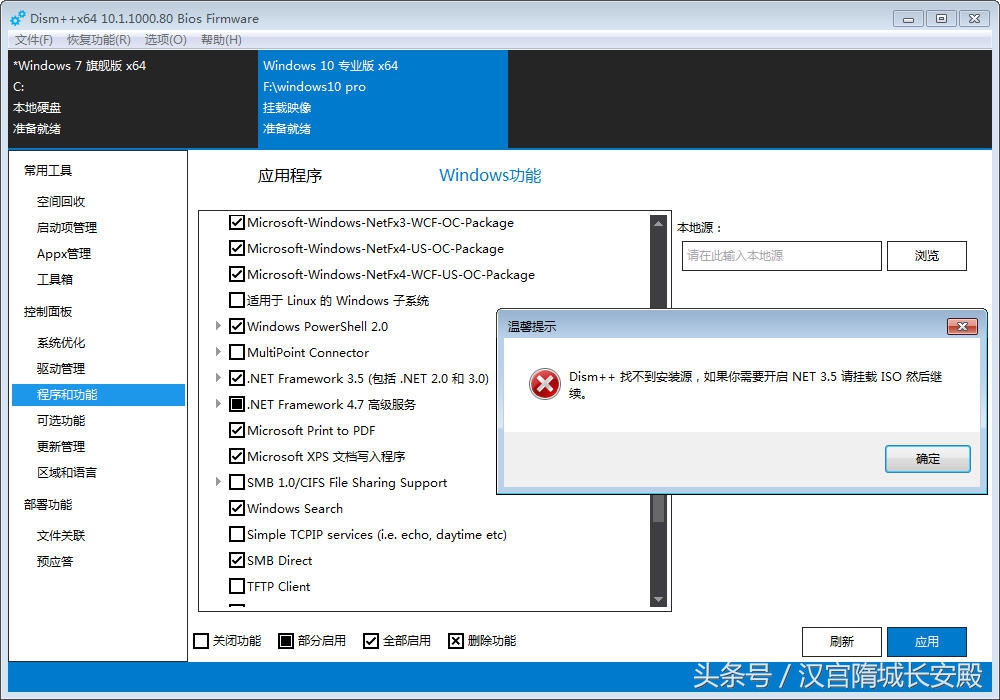Image resolution: width=1000 pixels, height=700 pixels.
Task: Open 启动项管理 in the sidebar
Action: (x=67, y=228)
